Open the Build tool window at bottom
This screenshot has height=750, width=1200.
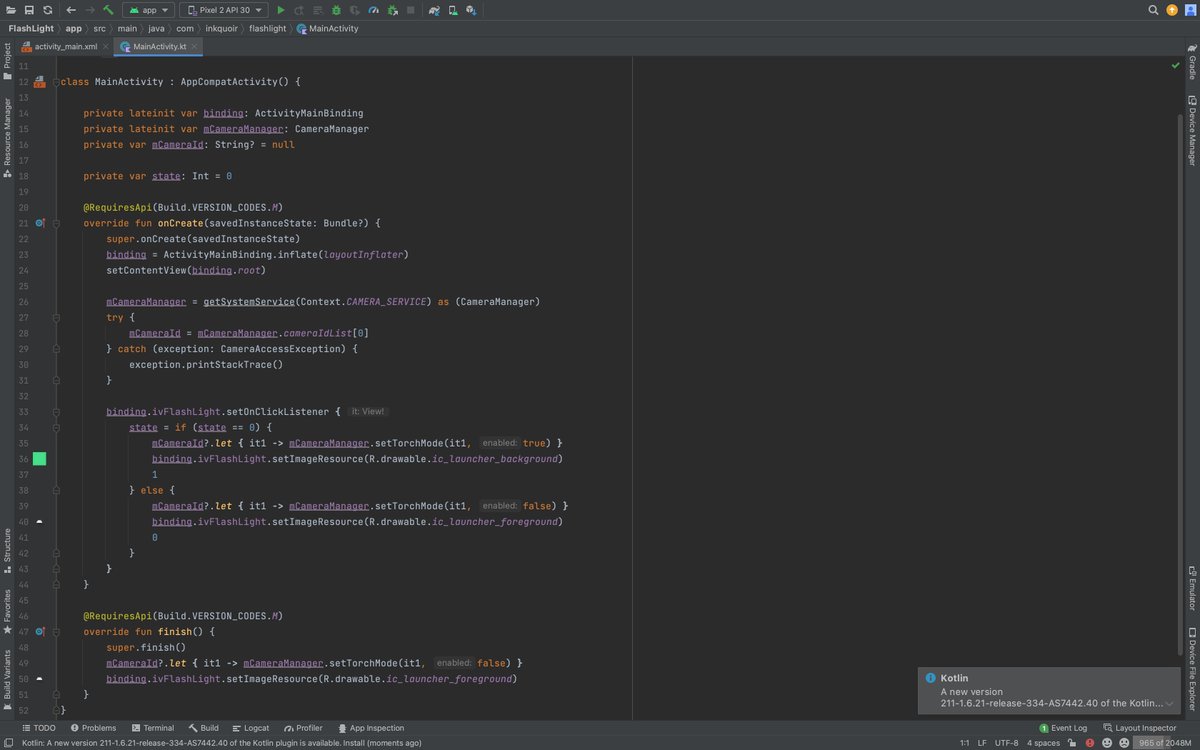click(202, 728)
